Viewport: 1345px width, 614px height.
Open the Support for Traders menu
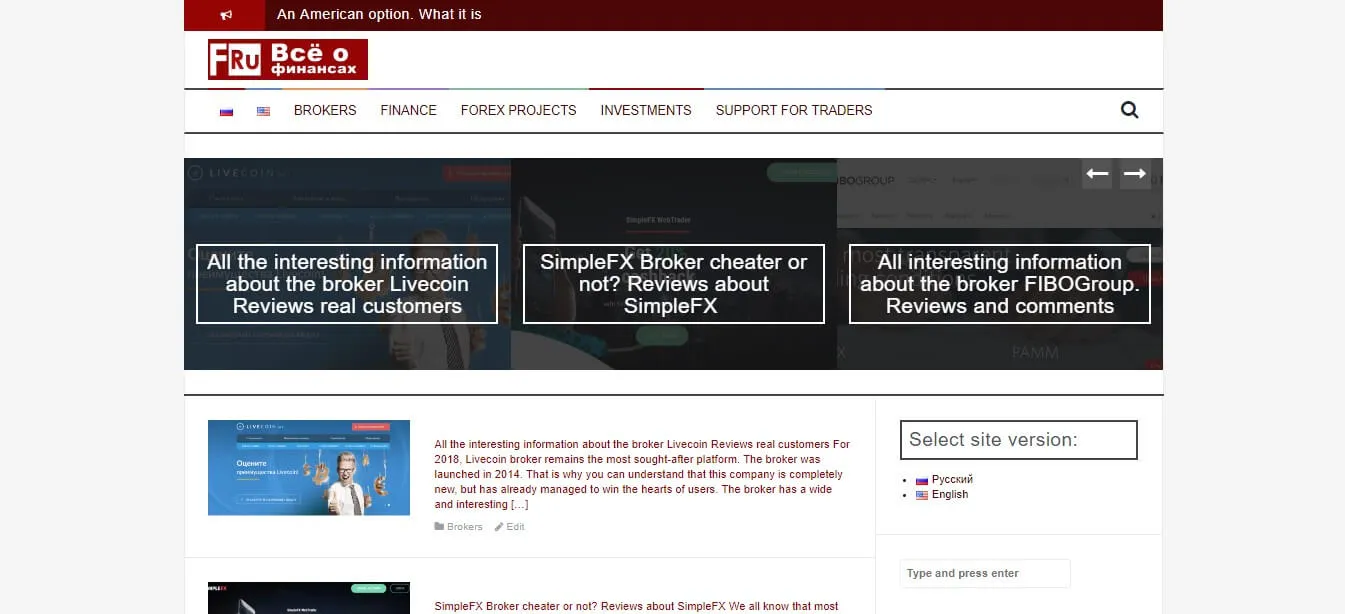point(794,110)
